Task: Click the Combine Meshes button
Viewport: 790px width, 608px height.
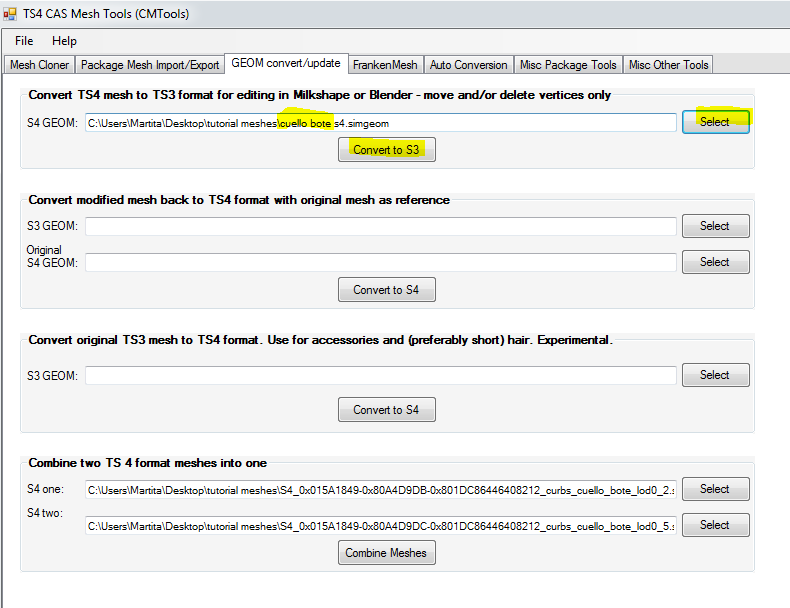Action: coord(386,553)
